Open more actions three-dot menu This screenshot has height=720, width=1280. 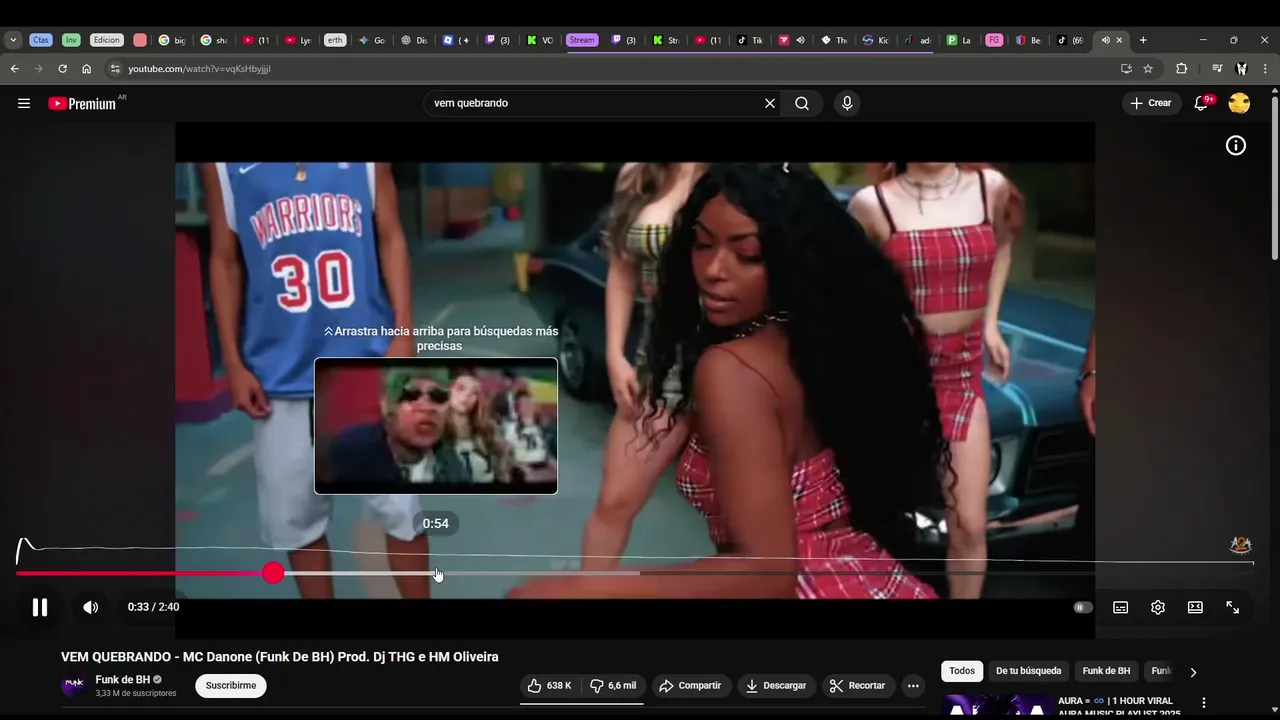913,686
